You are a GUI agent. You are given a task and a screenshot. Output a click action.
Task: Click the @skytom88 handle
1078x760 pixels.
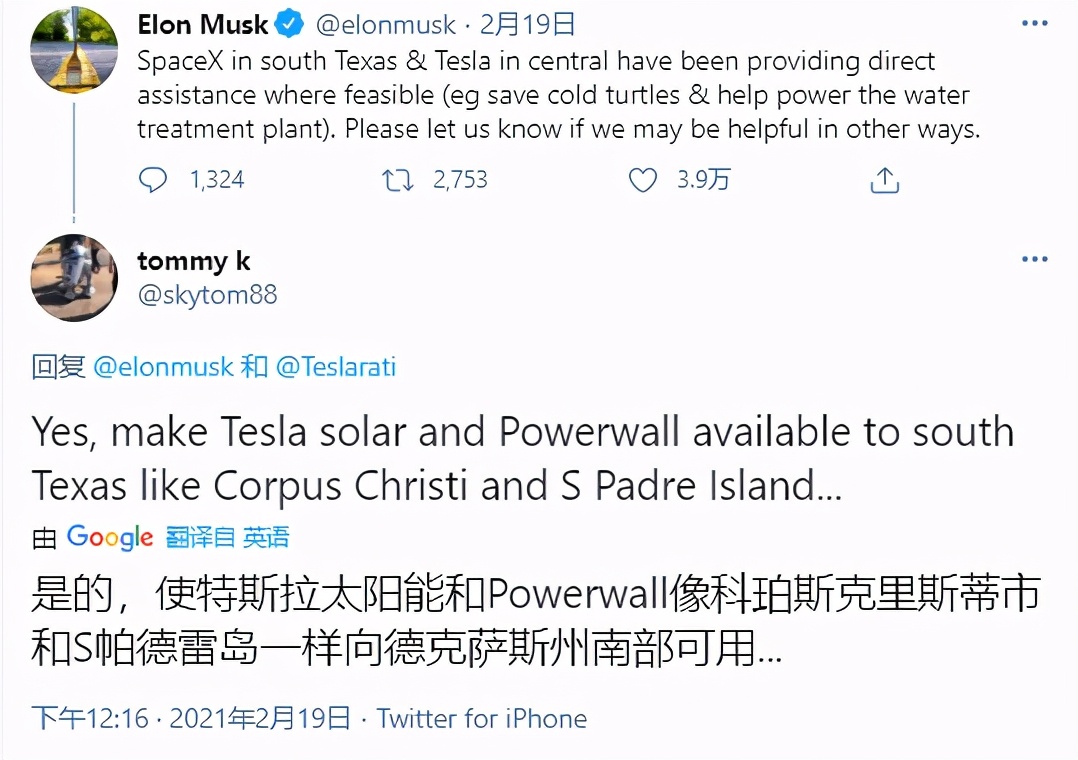[x=207, y=294]
